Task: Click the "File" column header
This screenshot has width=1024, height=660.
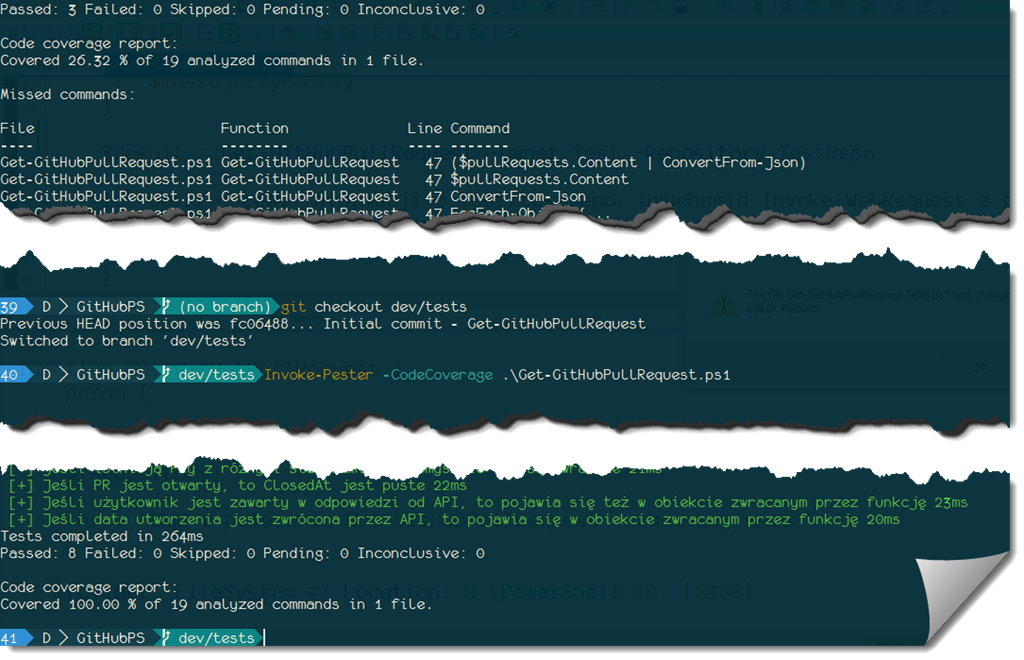Action: pyautogui.click(x=17, y=128)
